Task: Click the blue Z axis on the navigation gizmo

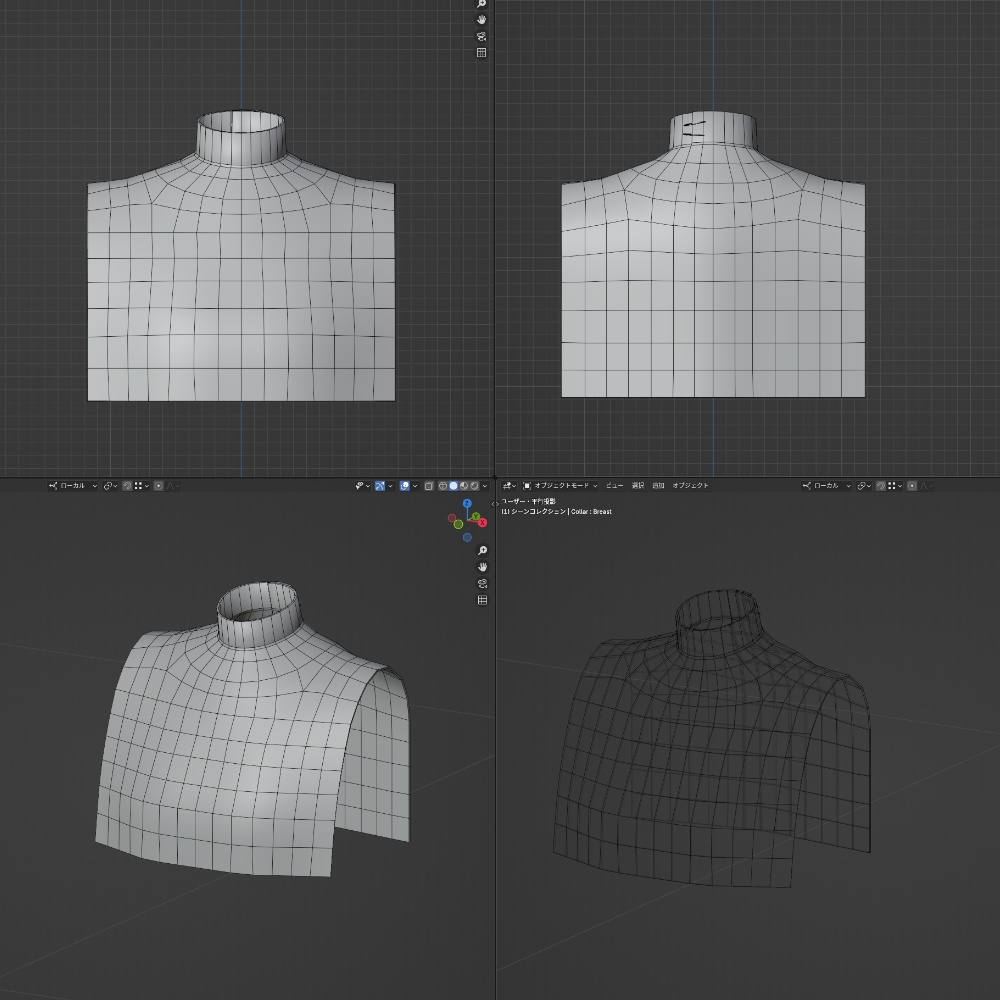Action: (x=467, y=504)
